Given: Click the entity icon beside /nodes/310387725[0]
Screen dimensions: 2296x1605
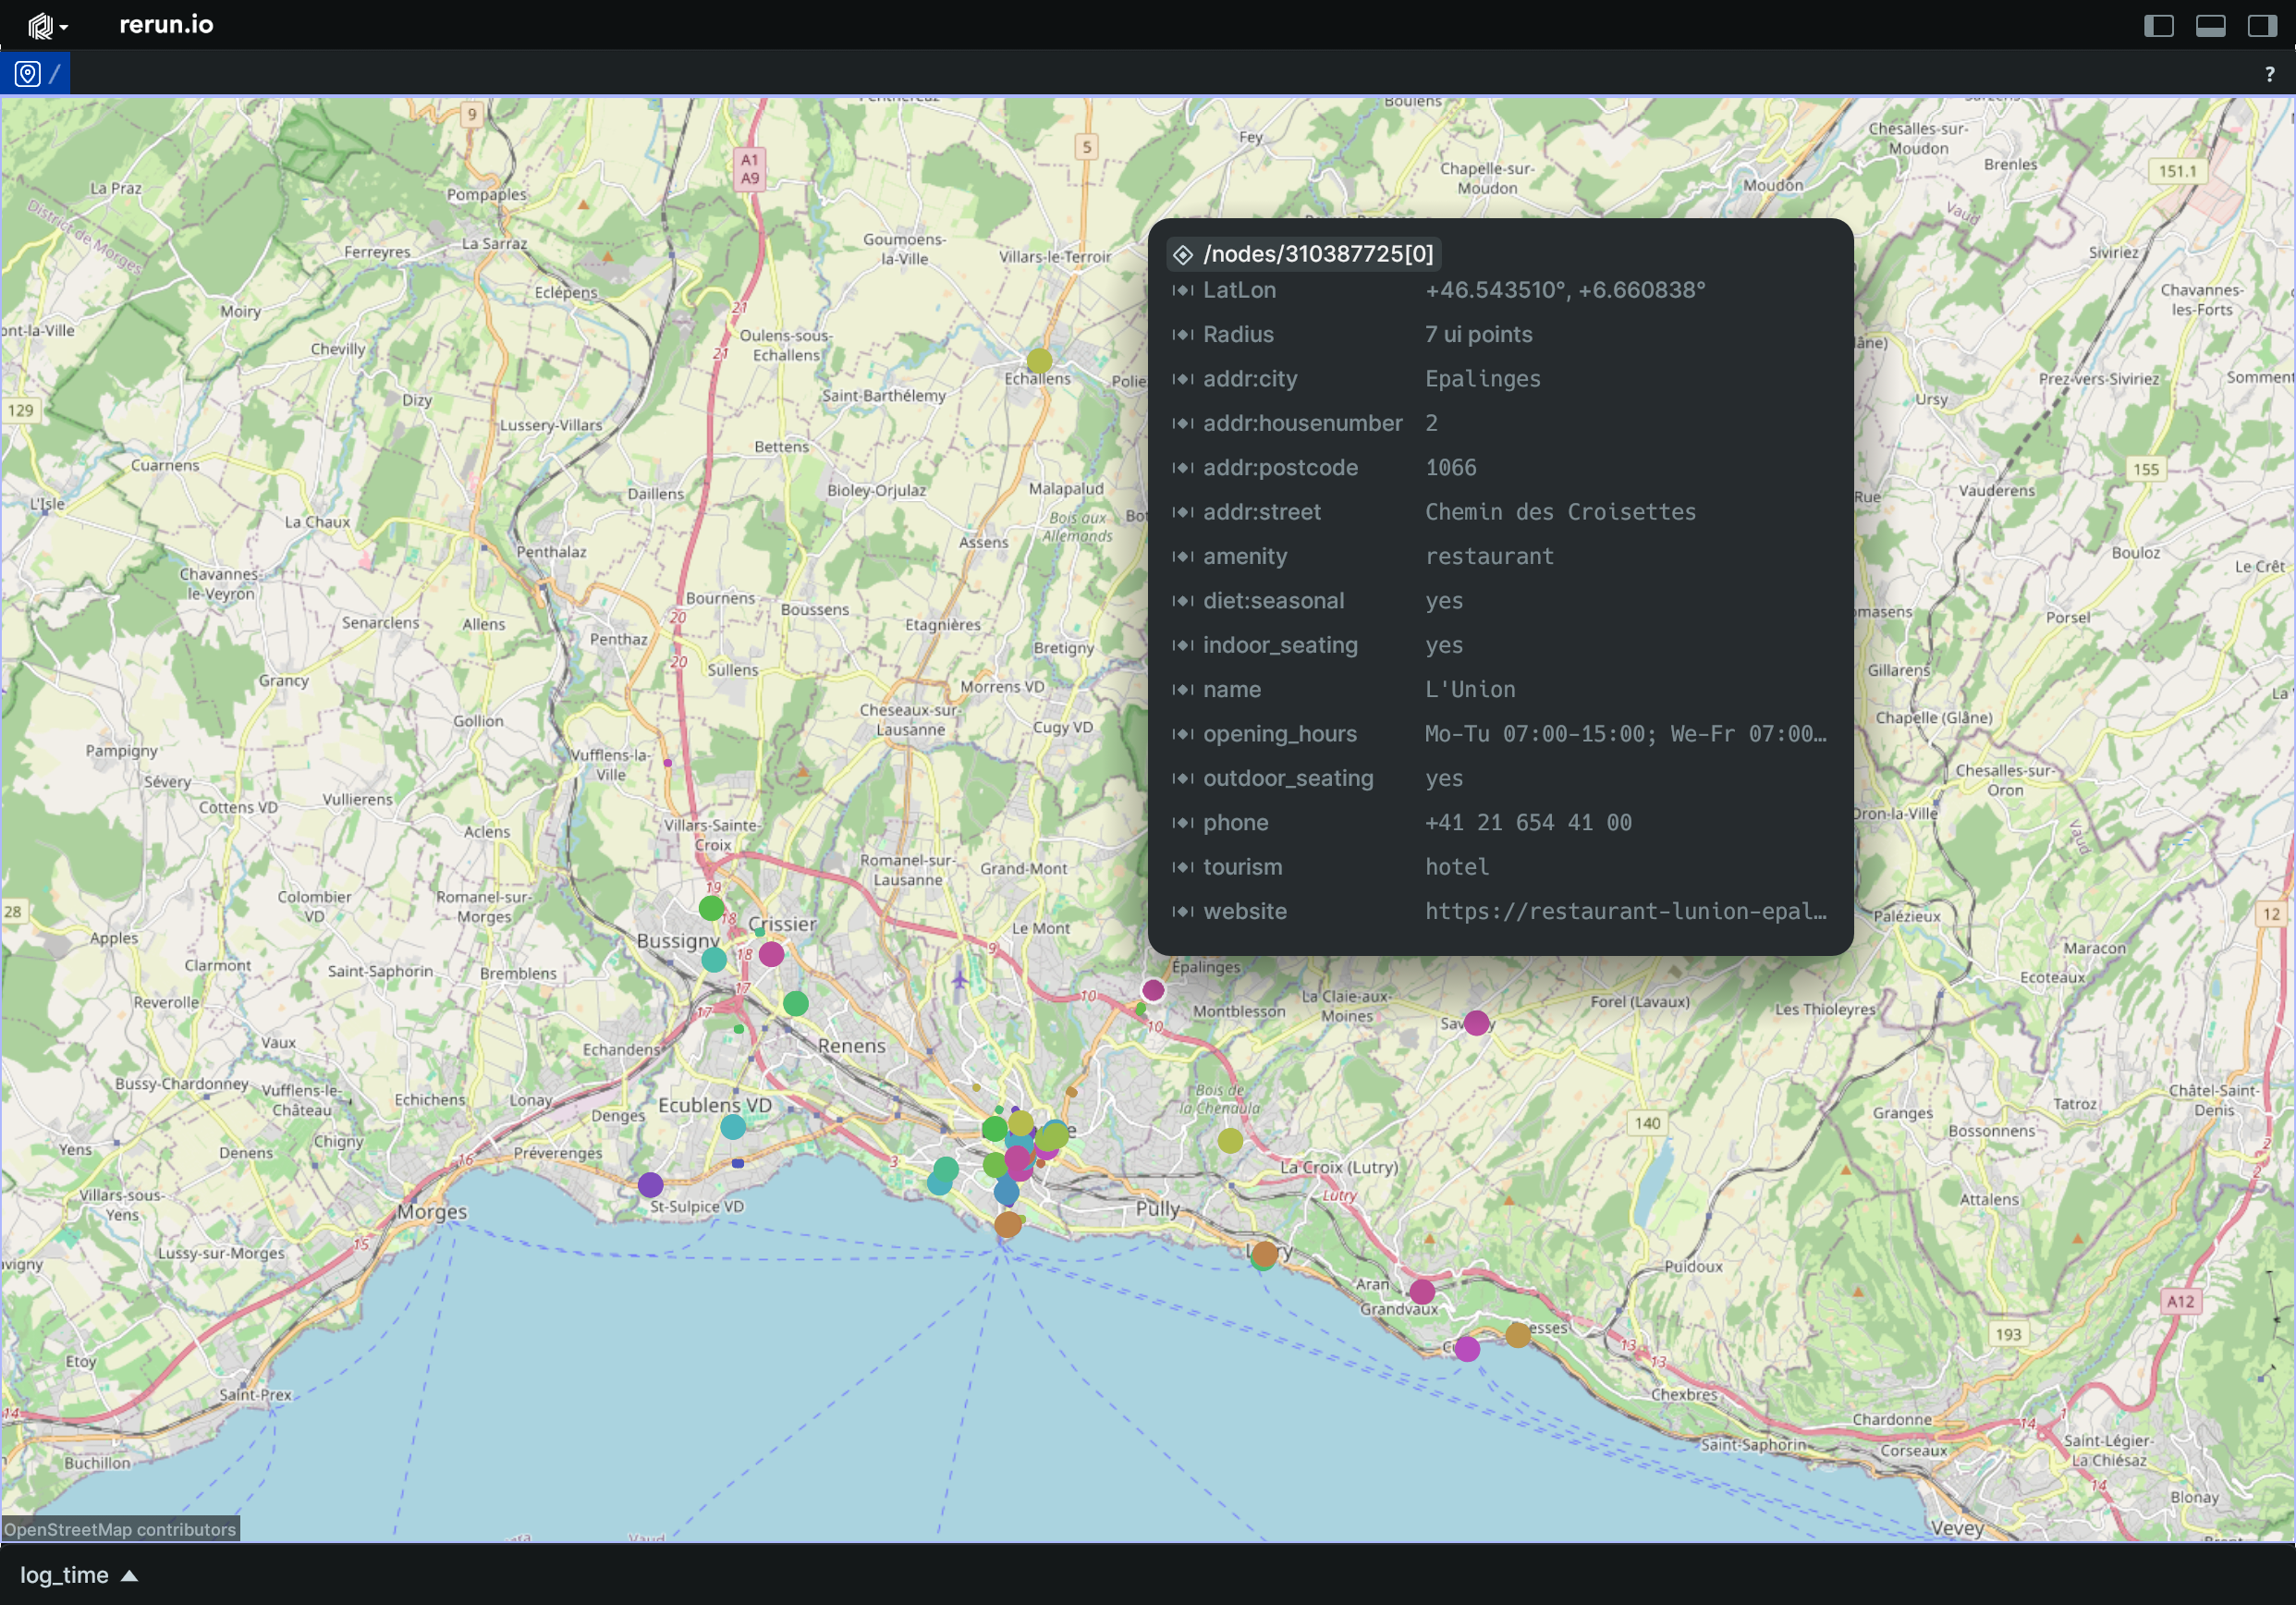Looking at the screenshot, I should point(1183,255).
